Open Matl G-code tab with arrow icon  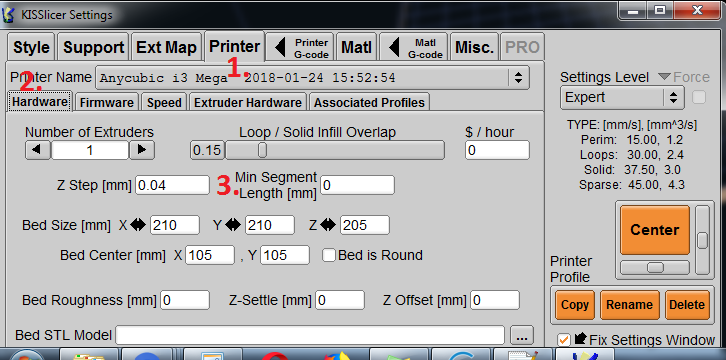pyautogui.click(x=413, y=48)
